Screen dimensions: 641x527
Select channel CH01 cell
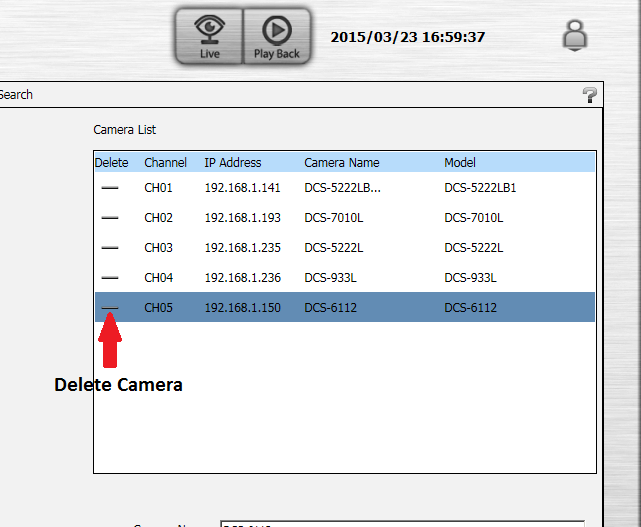tap(158, 188)
